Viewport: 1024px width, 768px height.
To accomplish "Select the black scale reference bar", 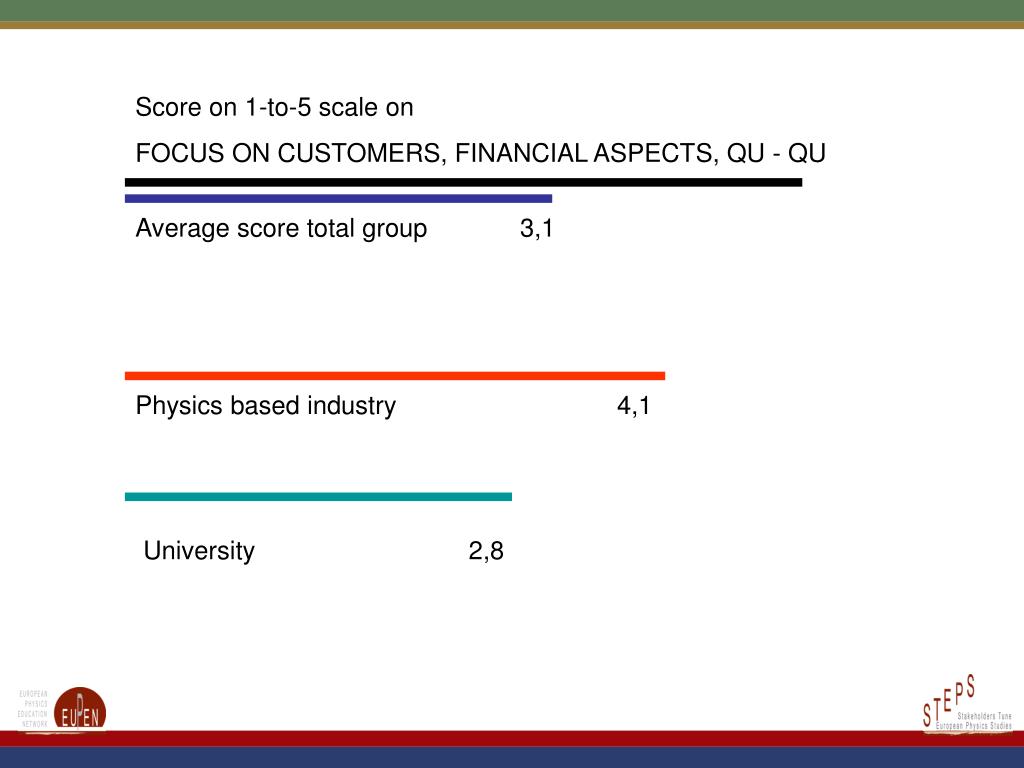I will 463,182.
